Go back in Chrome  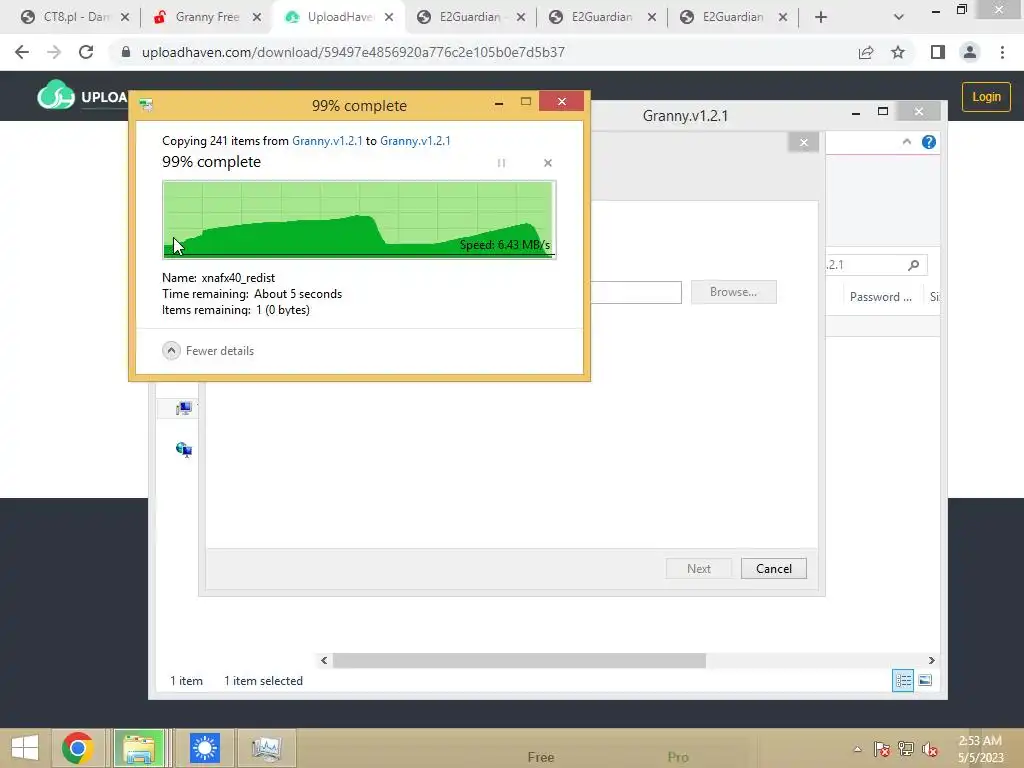[x=22, y=52]
